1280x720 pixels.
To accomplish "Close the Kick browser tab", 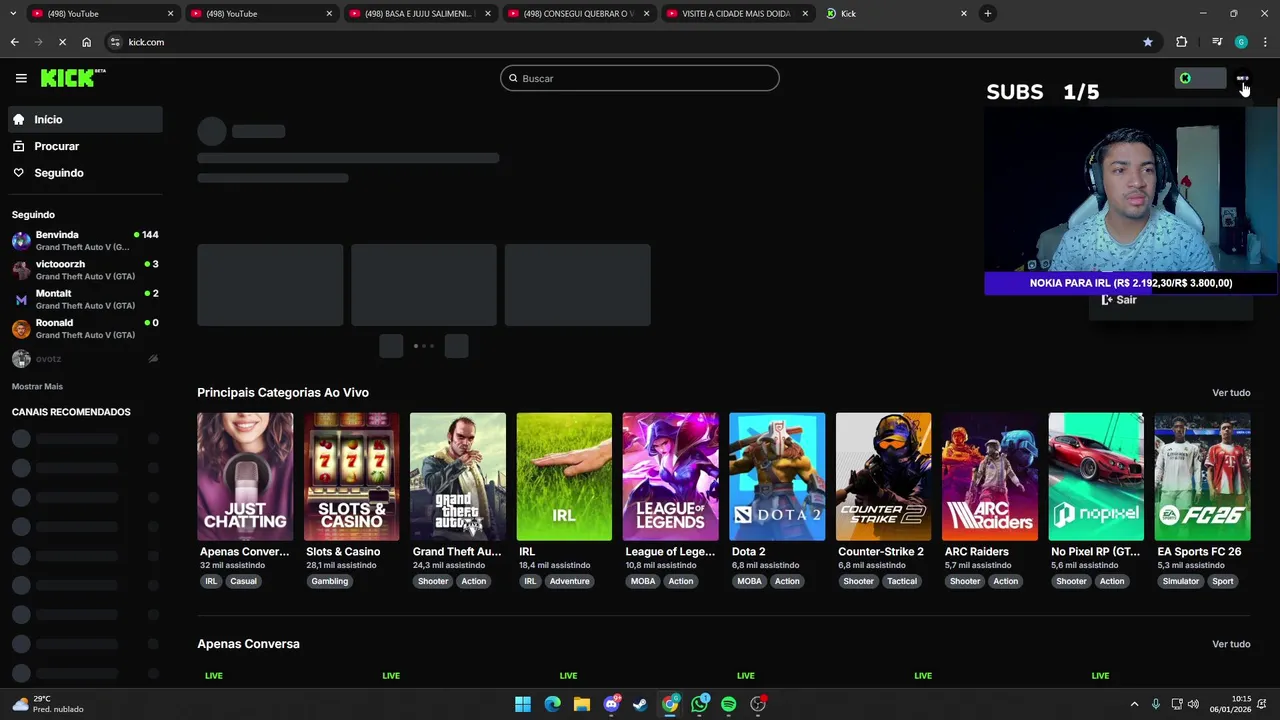I will (x=963, y=14).
